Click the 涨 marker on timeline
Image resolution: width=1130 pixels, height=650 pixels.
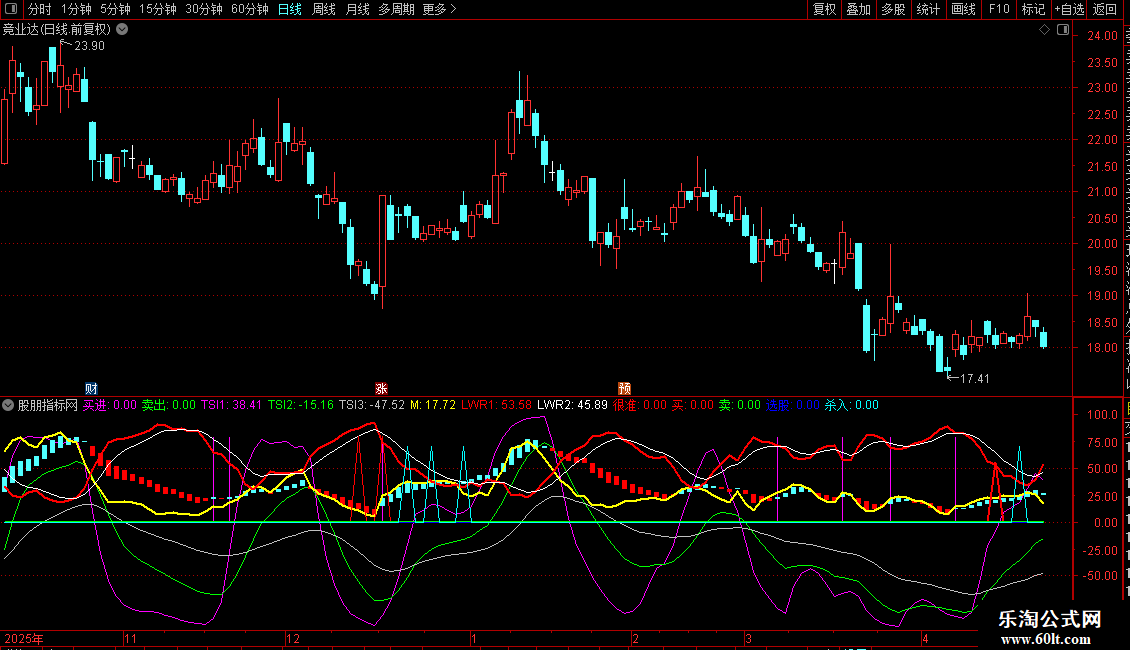381,389
